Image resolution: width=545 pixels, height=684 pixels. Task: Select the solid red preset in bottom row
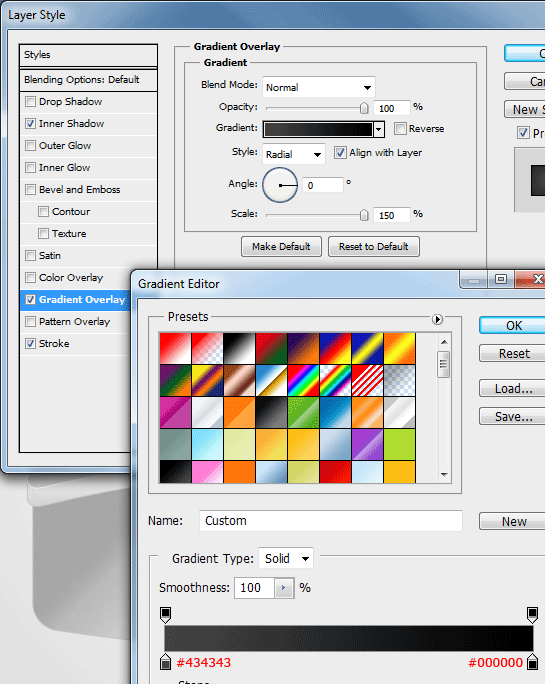(x=335, y=472)
